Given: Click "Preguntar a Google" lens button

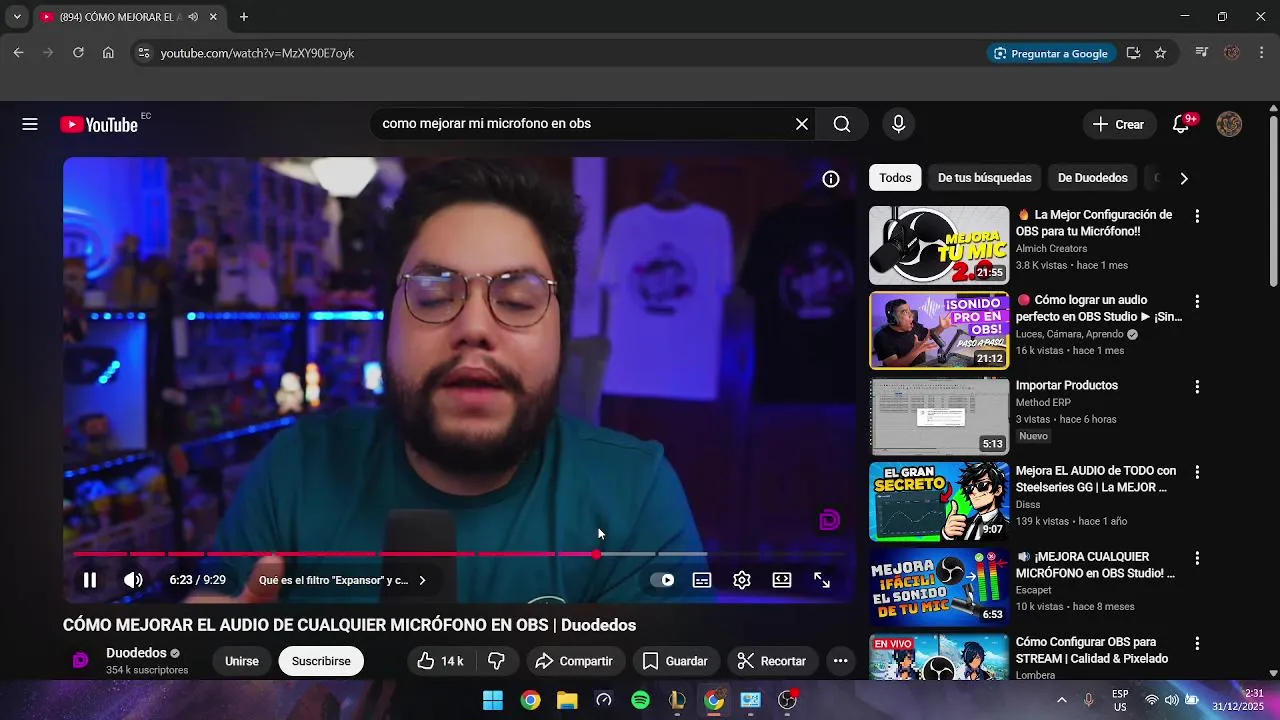Looking at the screenshot, I should point(1050,53).
